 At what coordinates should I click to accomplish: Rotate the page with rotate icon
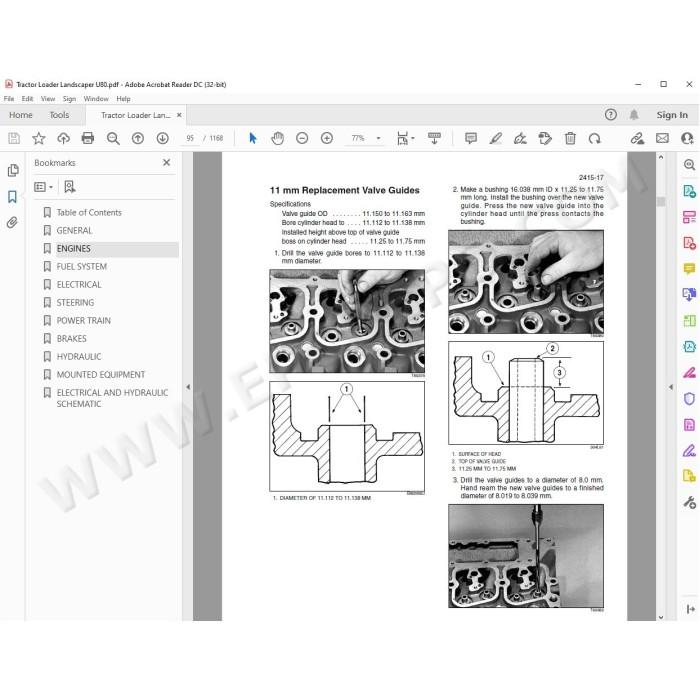click(594, 138)
